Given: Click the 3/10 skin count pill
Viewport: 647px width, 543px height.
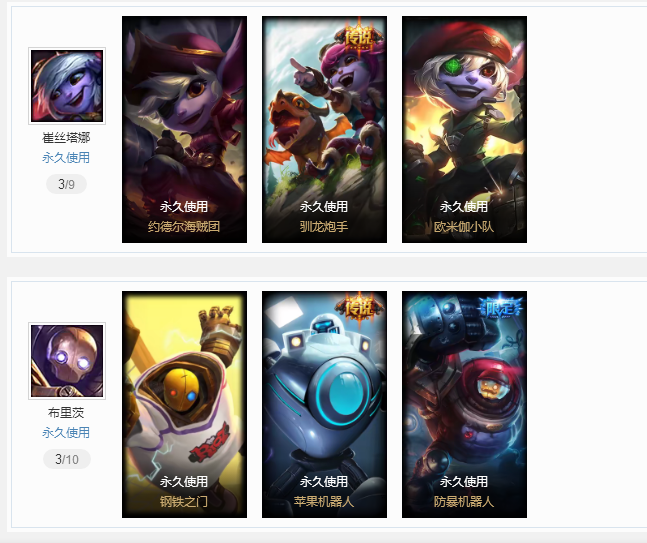Looking at the screenshot, I should click(67, 459).
